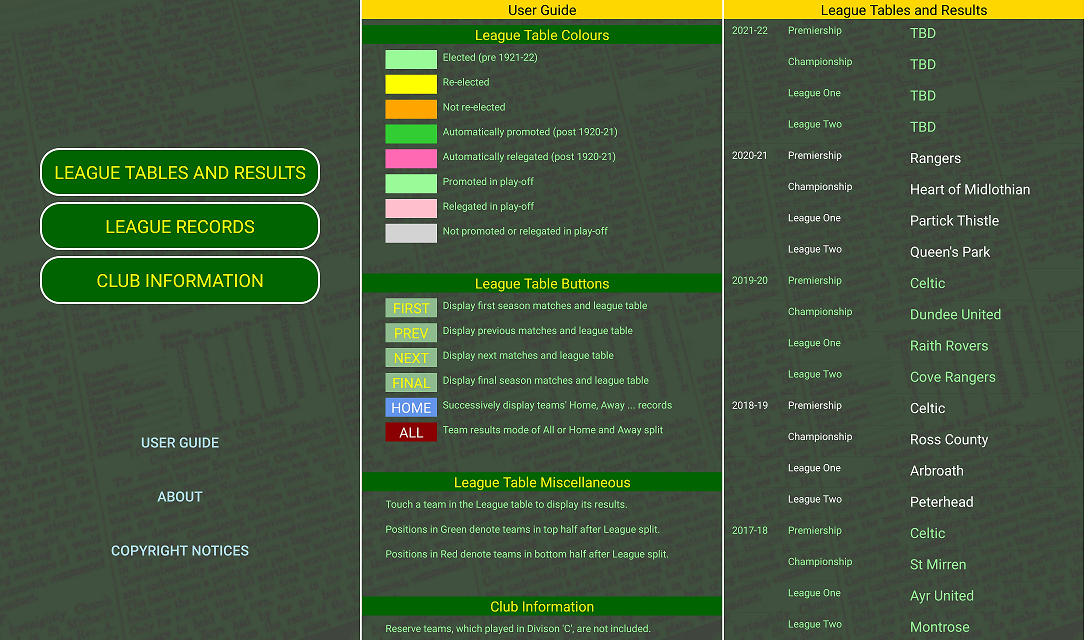1086x640 pixels.
Task: Click the dark red ALL button
Action: tap(411, 432)
